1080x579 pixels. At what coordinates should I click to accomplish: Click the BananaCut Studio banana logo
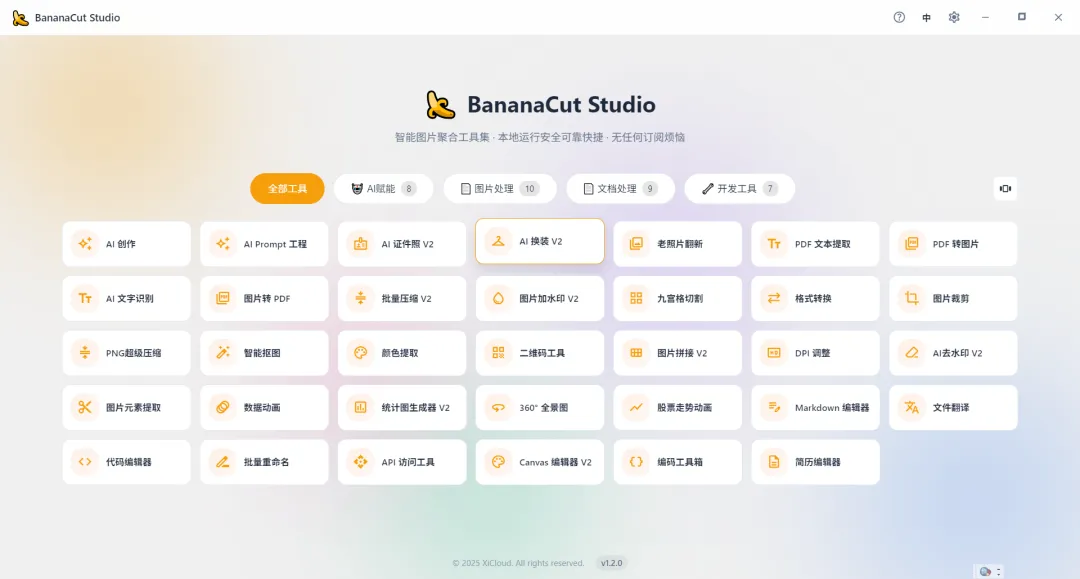(x=440, y=105)
